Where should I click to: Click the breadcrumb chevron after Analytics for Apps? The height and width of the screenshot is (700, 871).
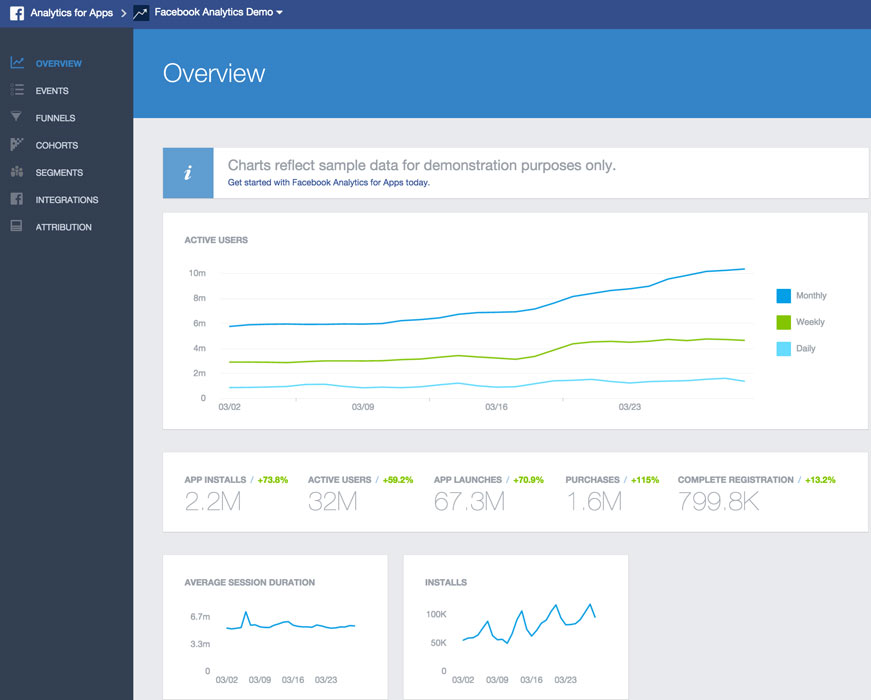pos(123,13)
